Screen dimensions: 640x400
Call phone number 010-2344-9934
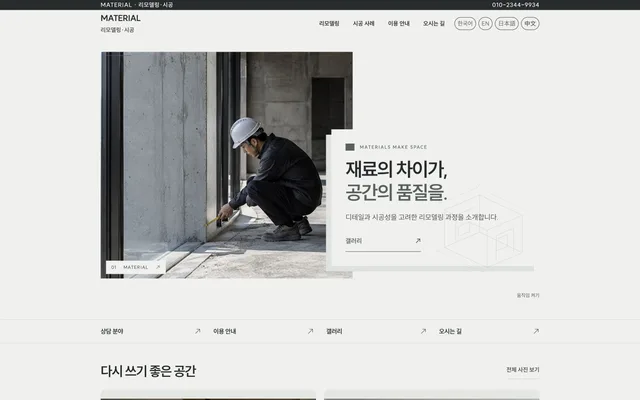[x=516, y=5]
